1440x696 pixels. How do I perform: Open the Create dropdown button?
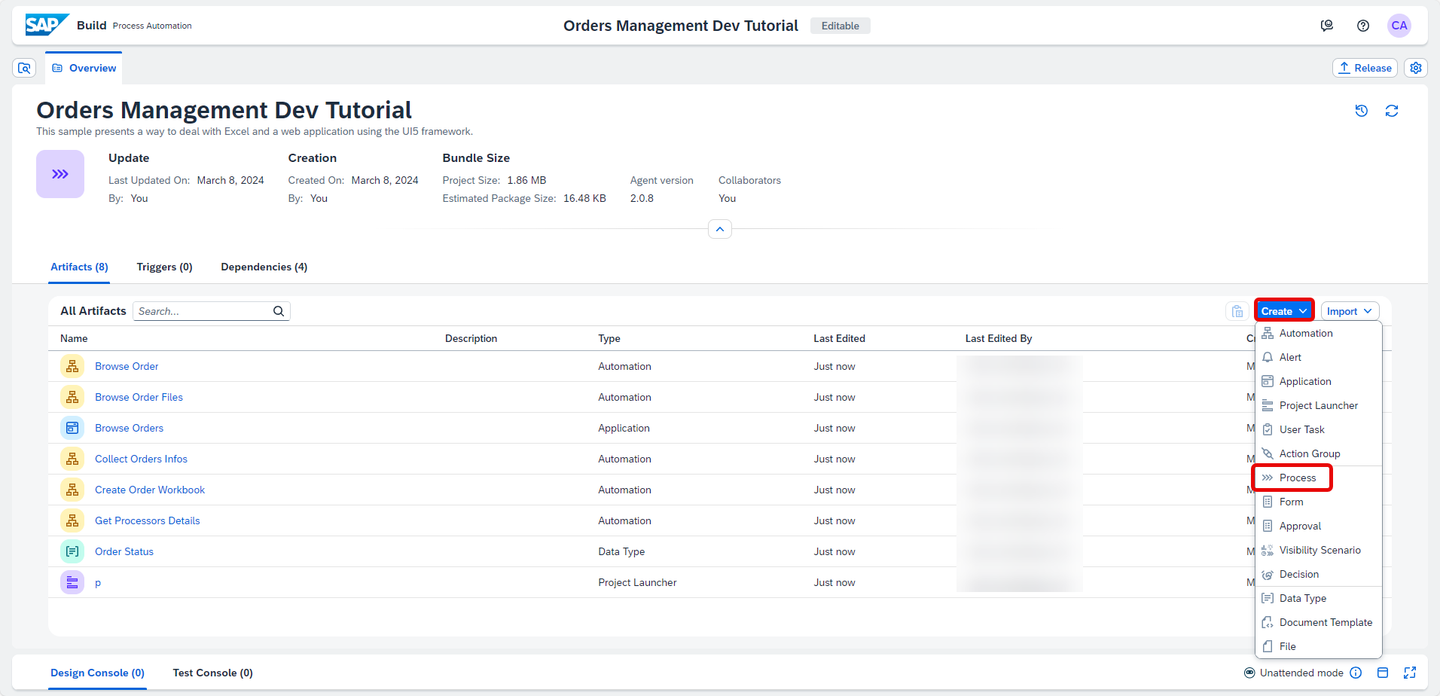(1284, 311)
